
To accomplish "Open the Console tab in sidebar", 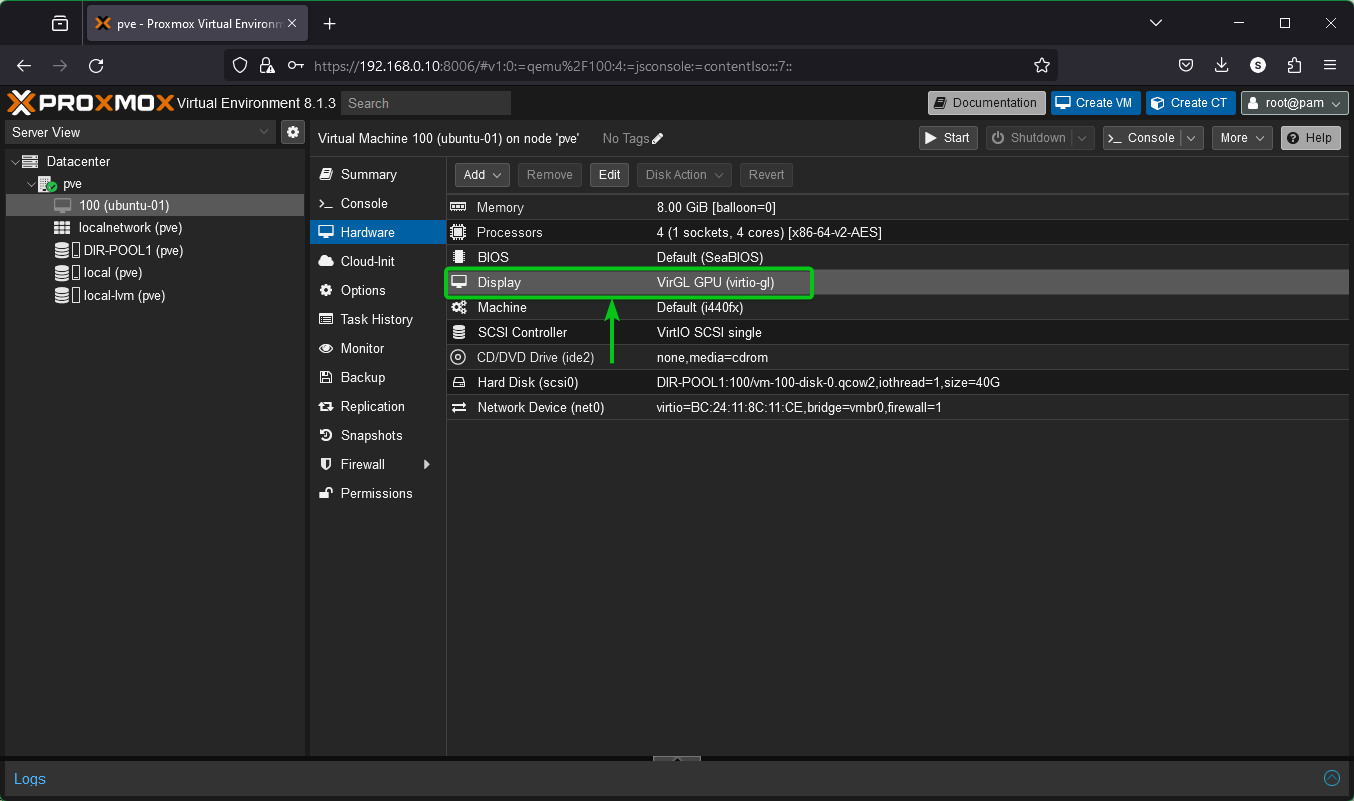I will (x=377, y=203).
